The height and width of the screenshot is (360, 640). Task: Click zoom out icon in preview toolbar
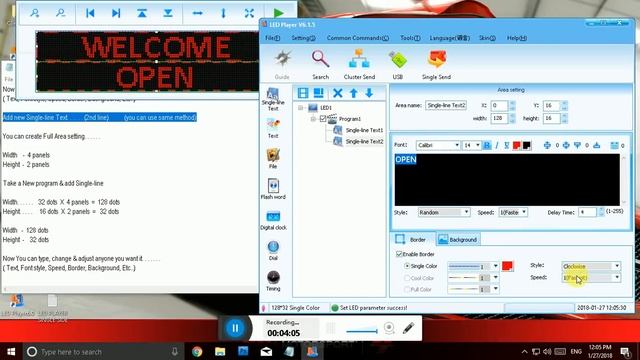[61, 13]
